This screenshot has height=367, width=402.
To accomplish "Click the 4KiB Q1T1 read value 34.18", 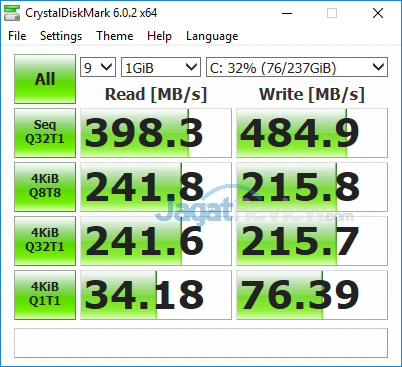I will click(x=156, y=295).
